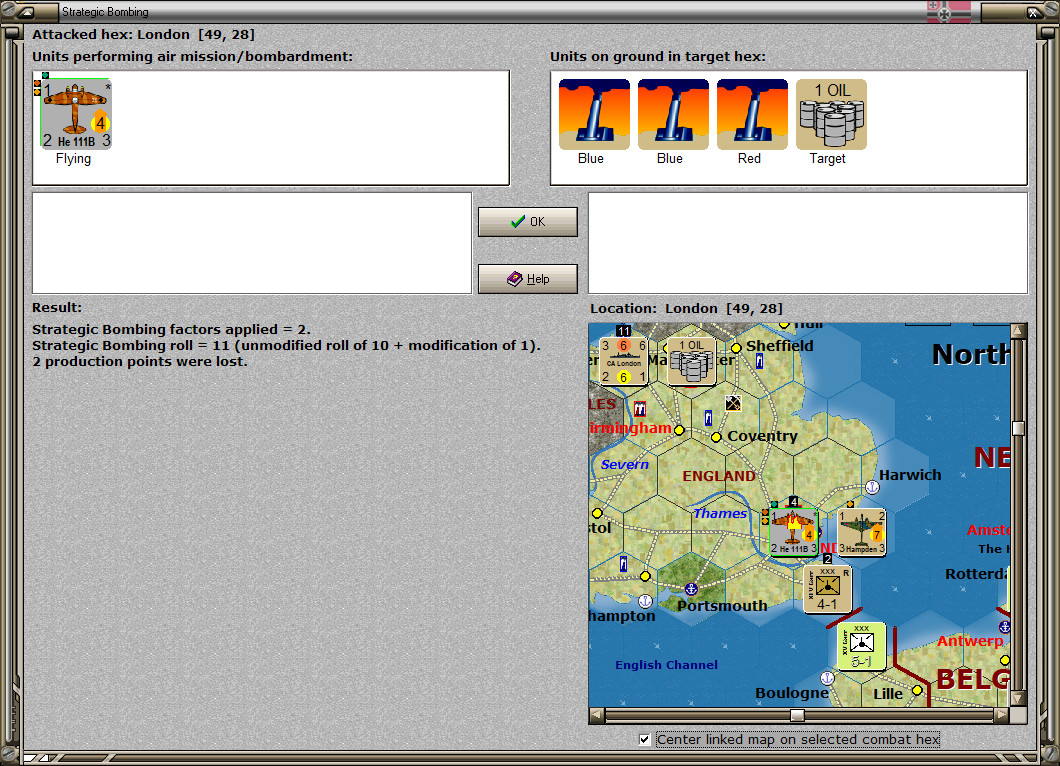Click the second Blue anti-aircraft icon
1060x766 pixels.
[673, 114]
